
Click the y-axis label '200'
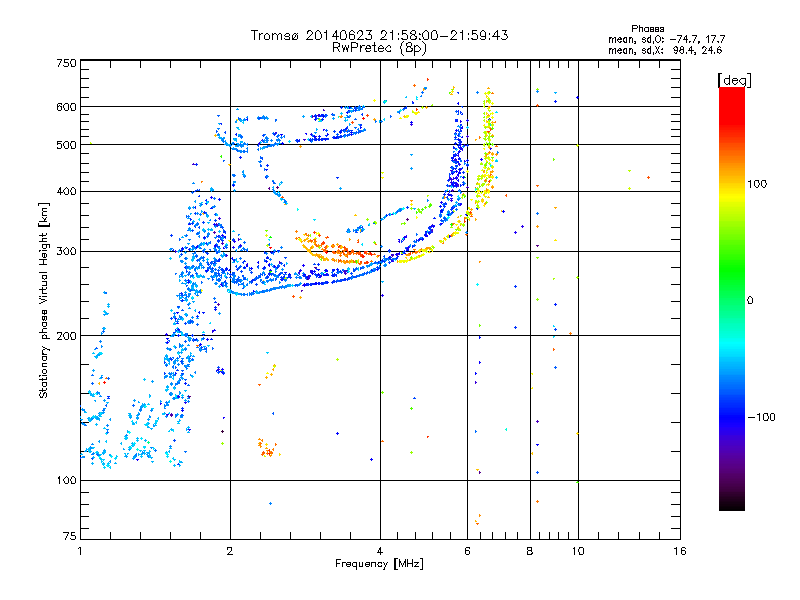click(x=66, y=336)
